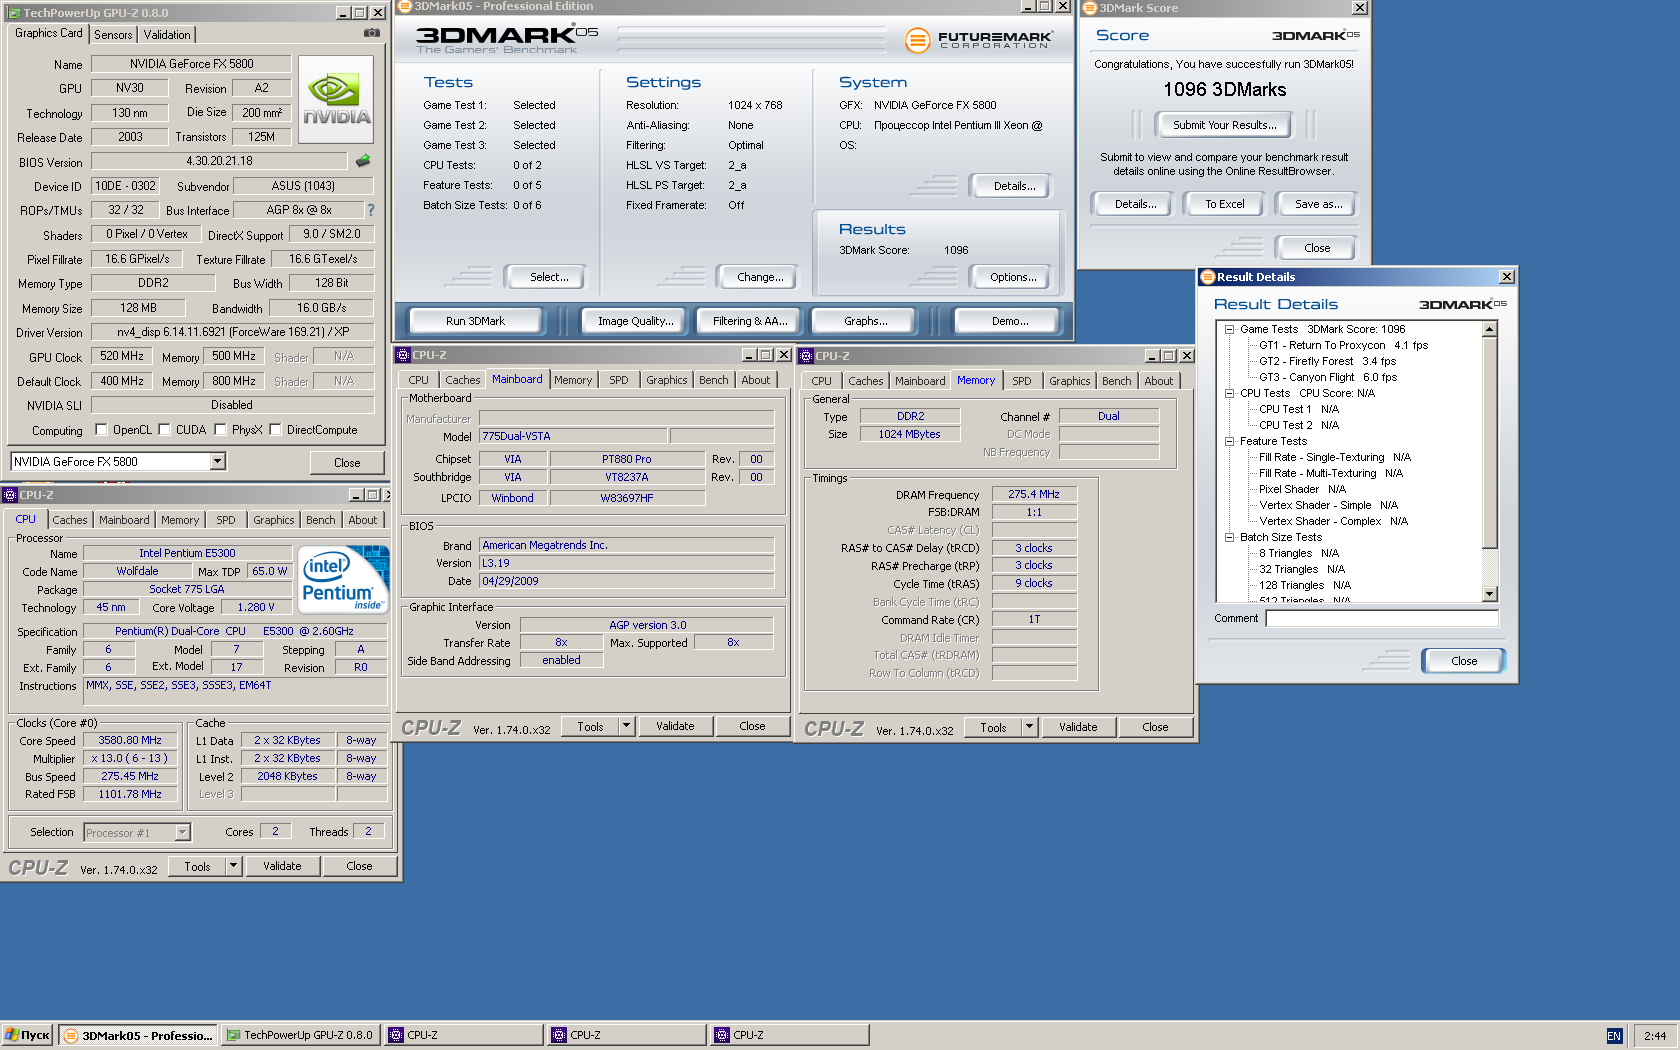Image resolution: width=1680 pixels, height=1050 pixels.
Task: Click the NVIDIA logo in GPU-Z
Action: (337, 99)
